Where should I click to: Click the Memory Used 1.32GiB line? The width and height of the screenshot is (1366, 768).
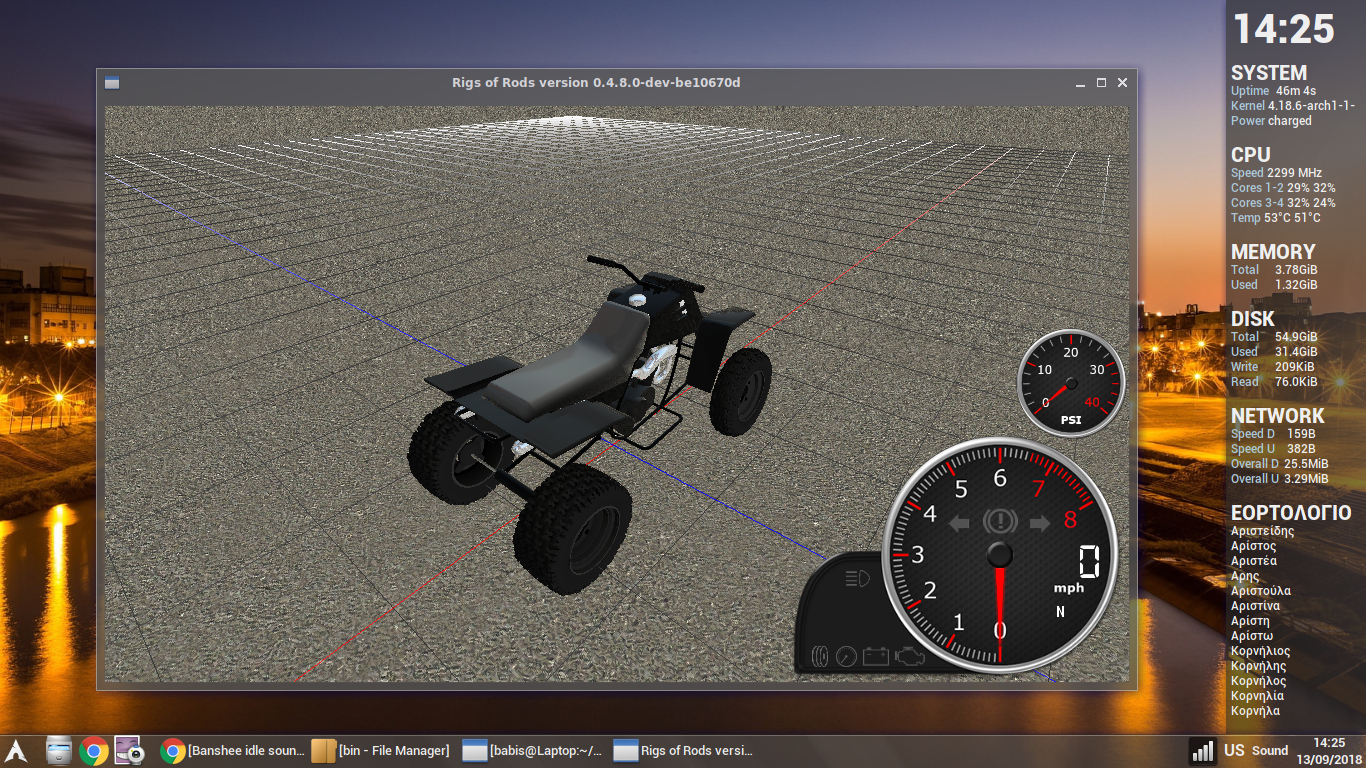tap(1274, 285)
